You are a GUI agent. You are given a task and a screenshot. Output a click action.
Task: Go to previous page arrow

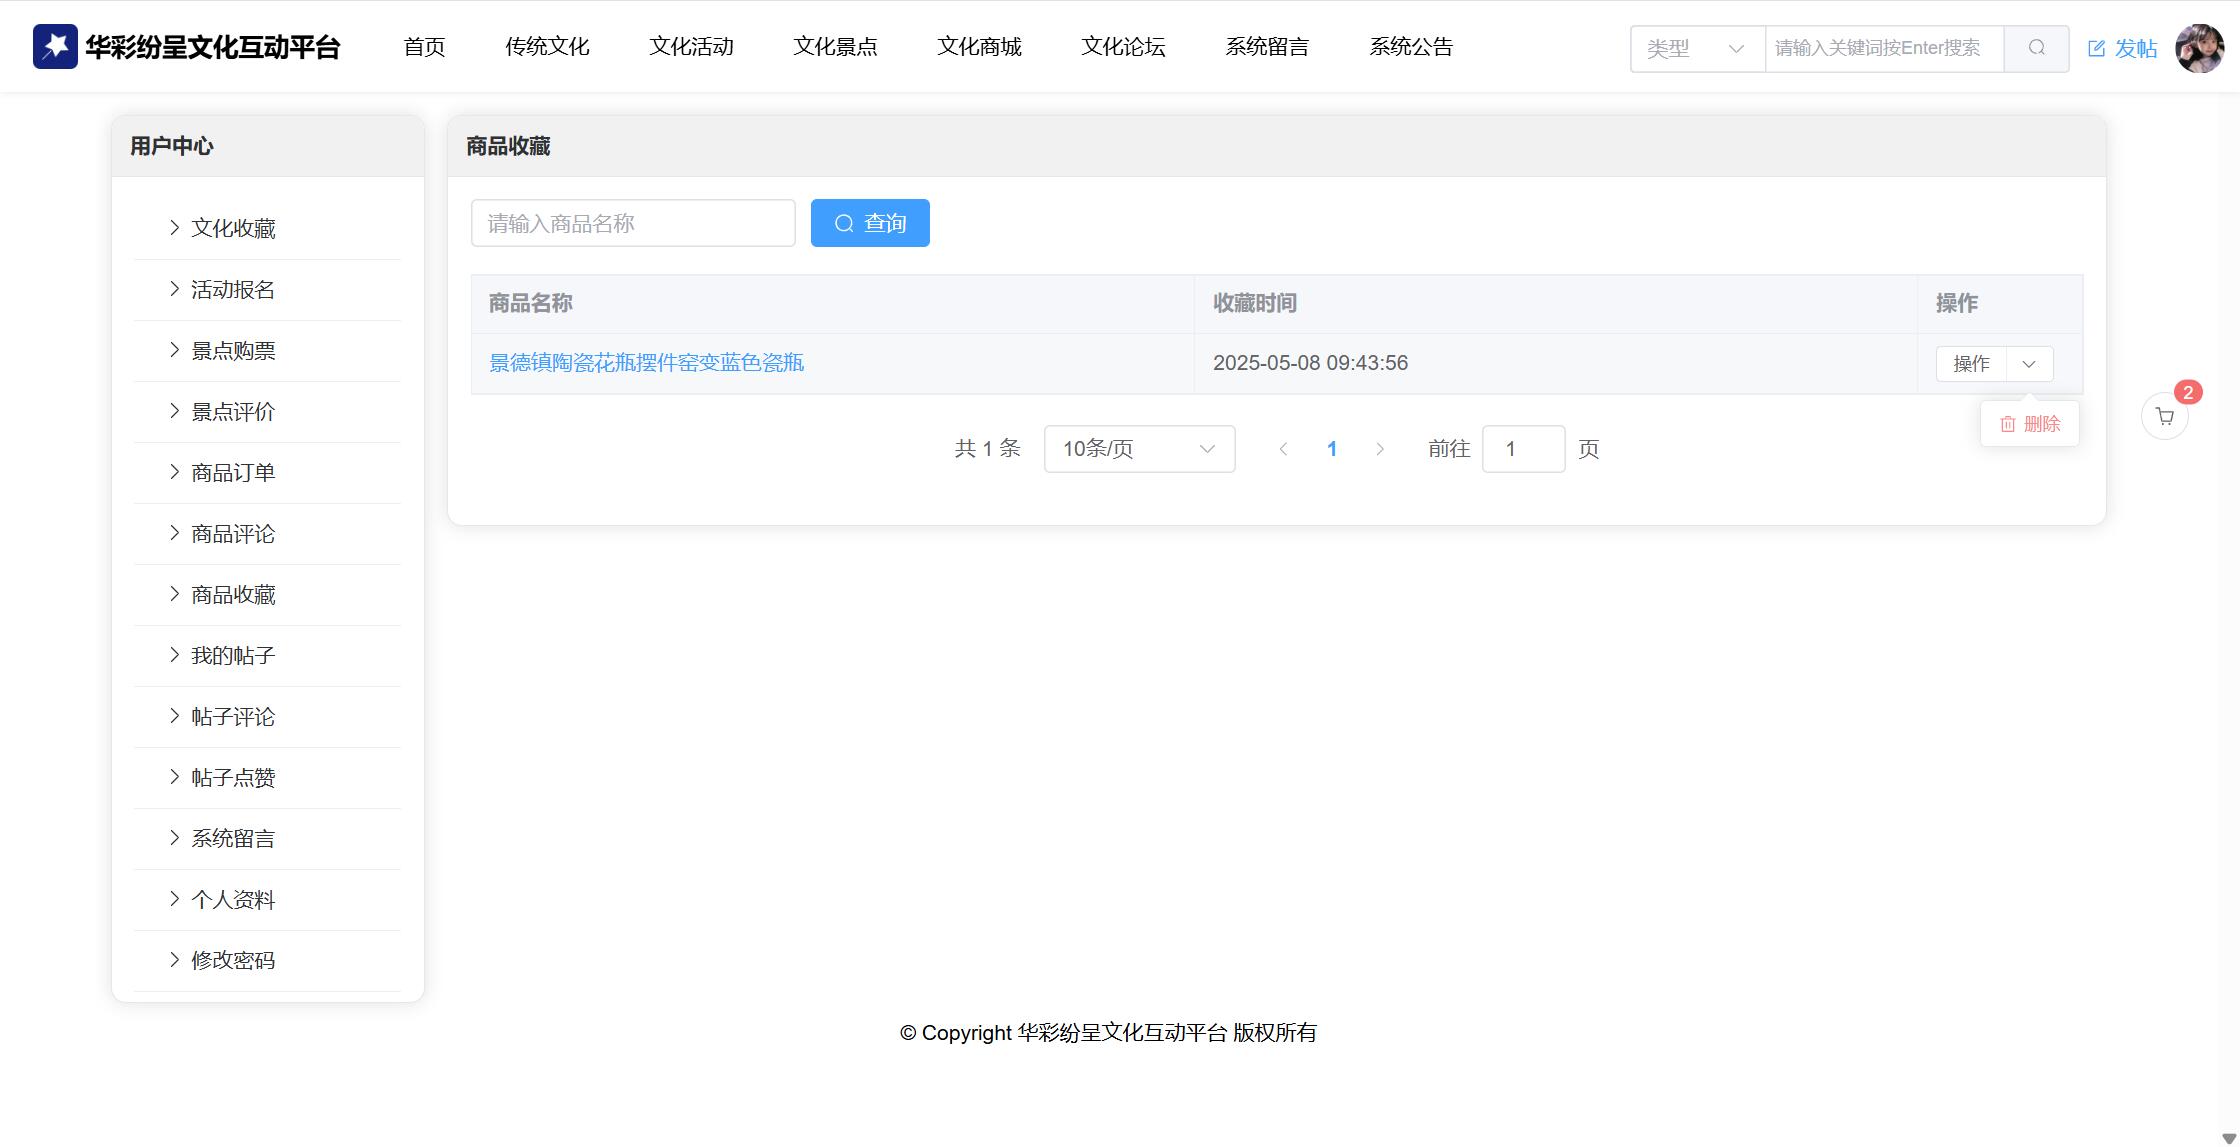(1283, 449)
